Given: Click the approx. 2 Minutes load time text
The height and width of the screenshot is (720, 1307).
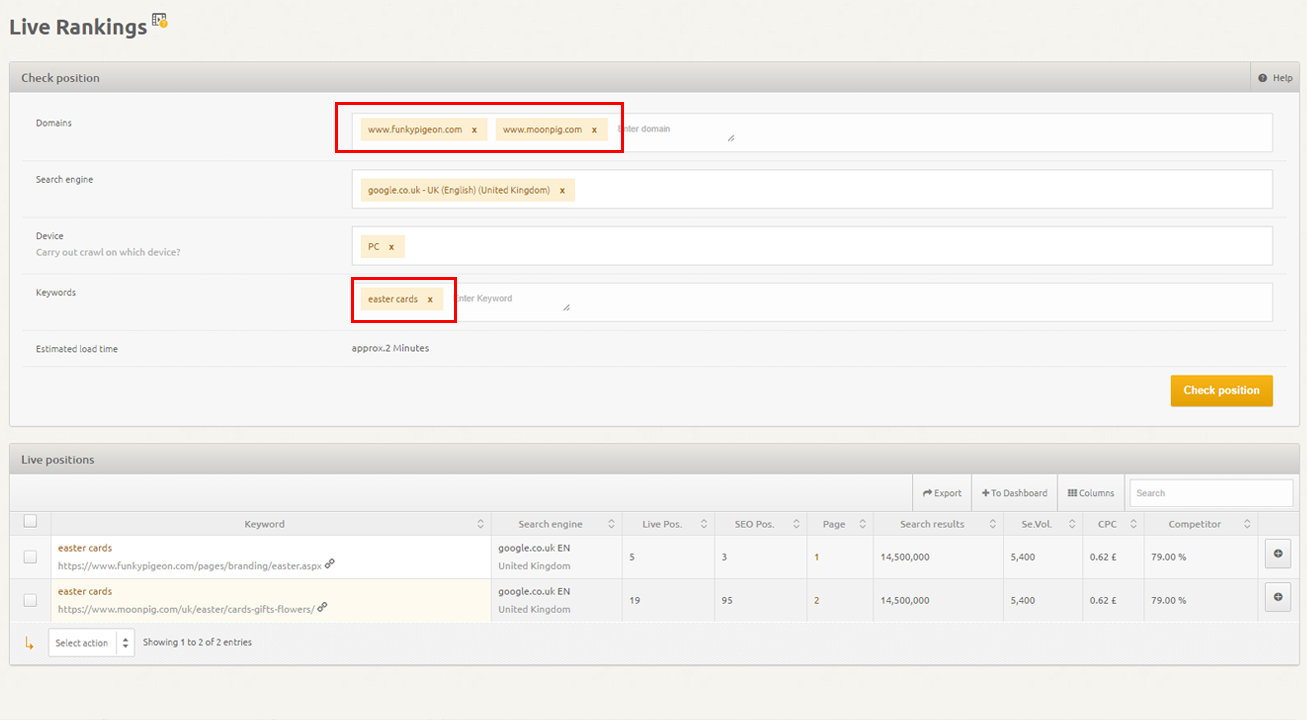Looking at the screenshot, I should pos(390,348).
